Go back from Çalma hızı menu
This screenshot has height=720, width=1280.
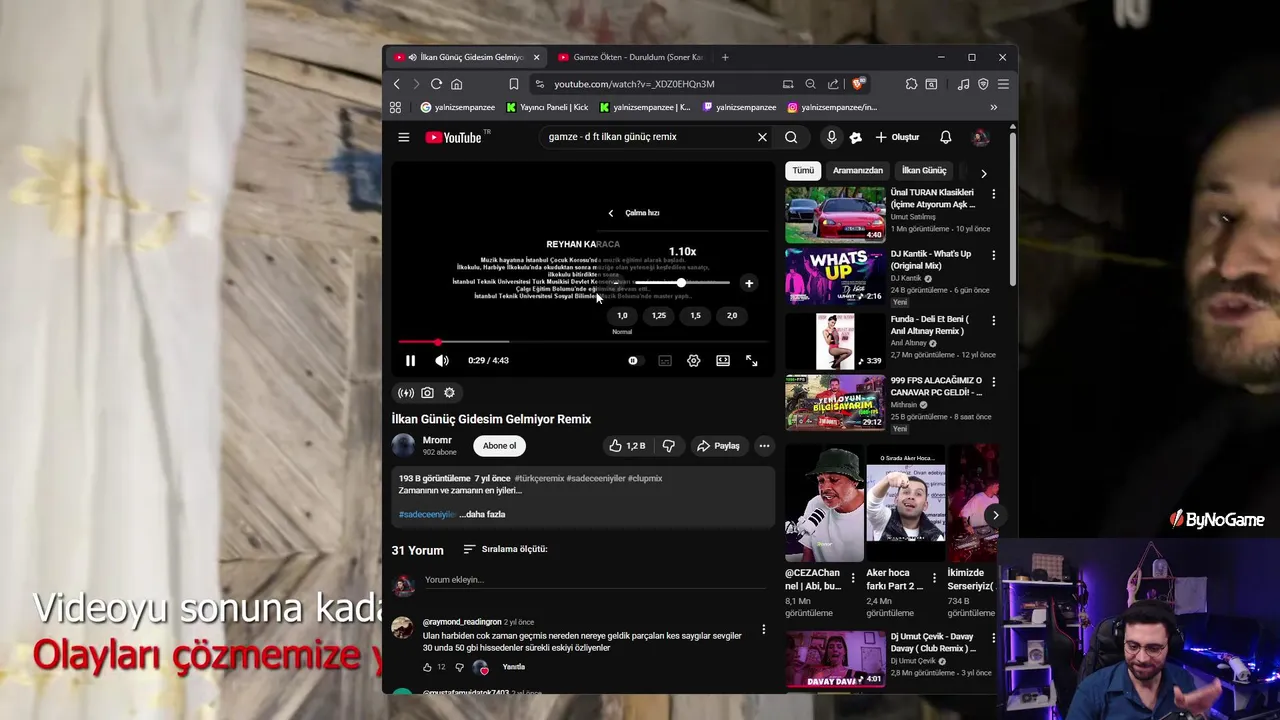(x=611, y=213)
